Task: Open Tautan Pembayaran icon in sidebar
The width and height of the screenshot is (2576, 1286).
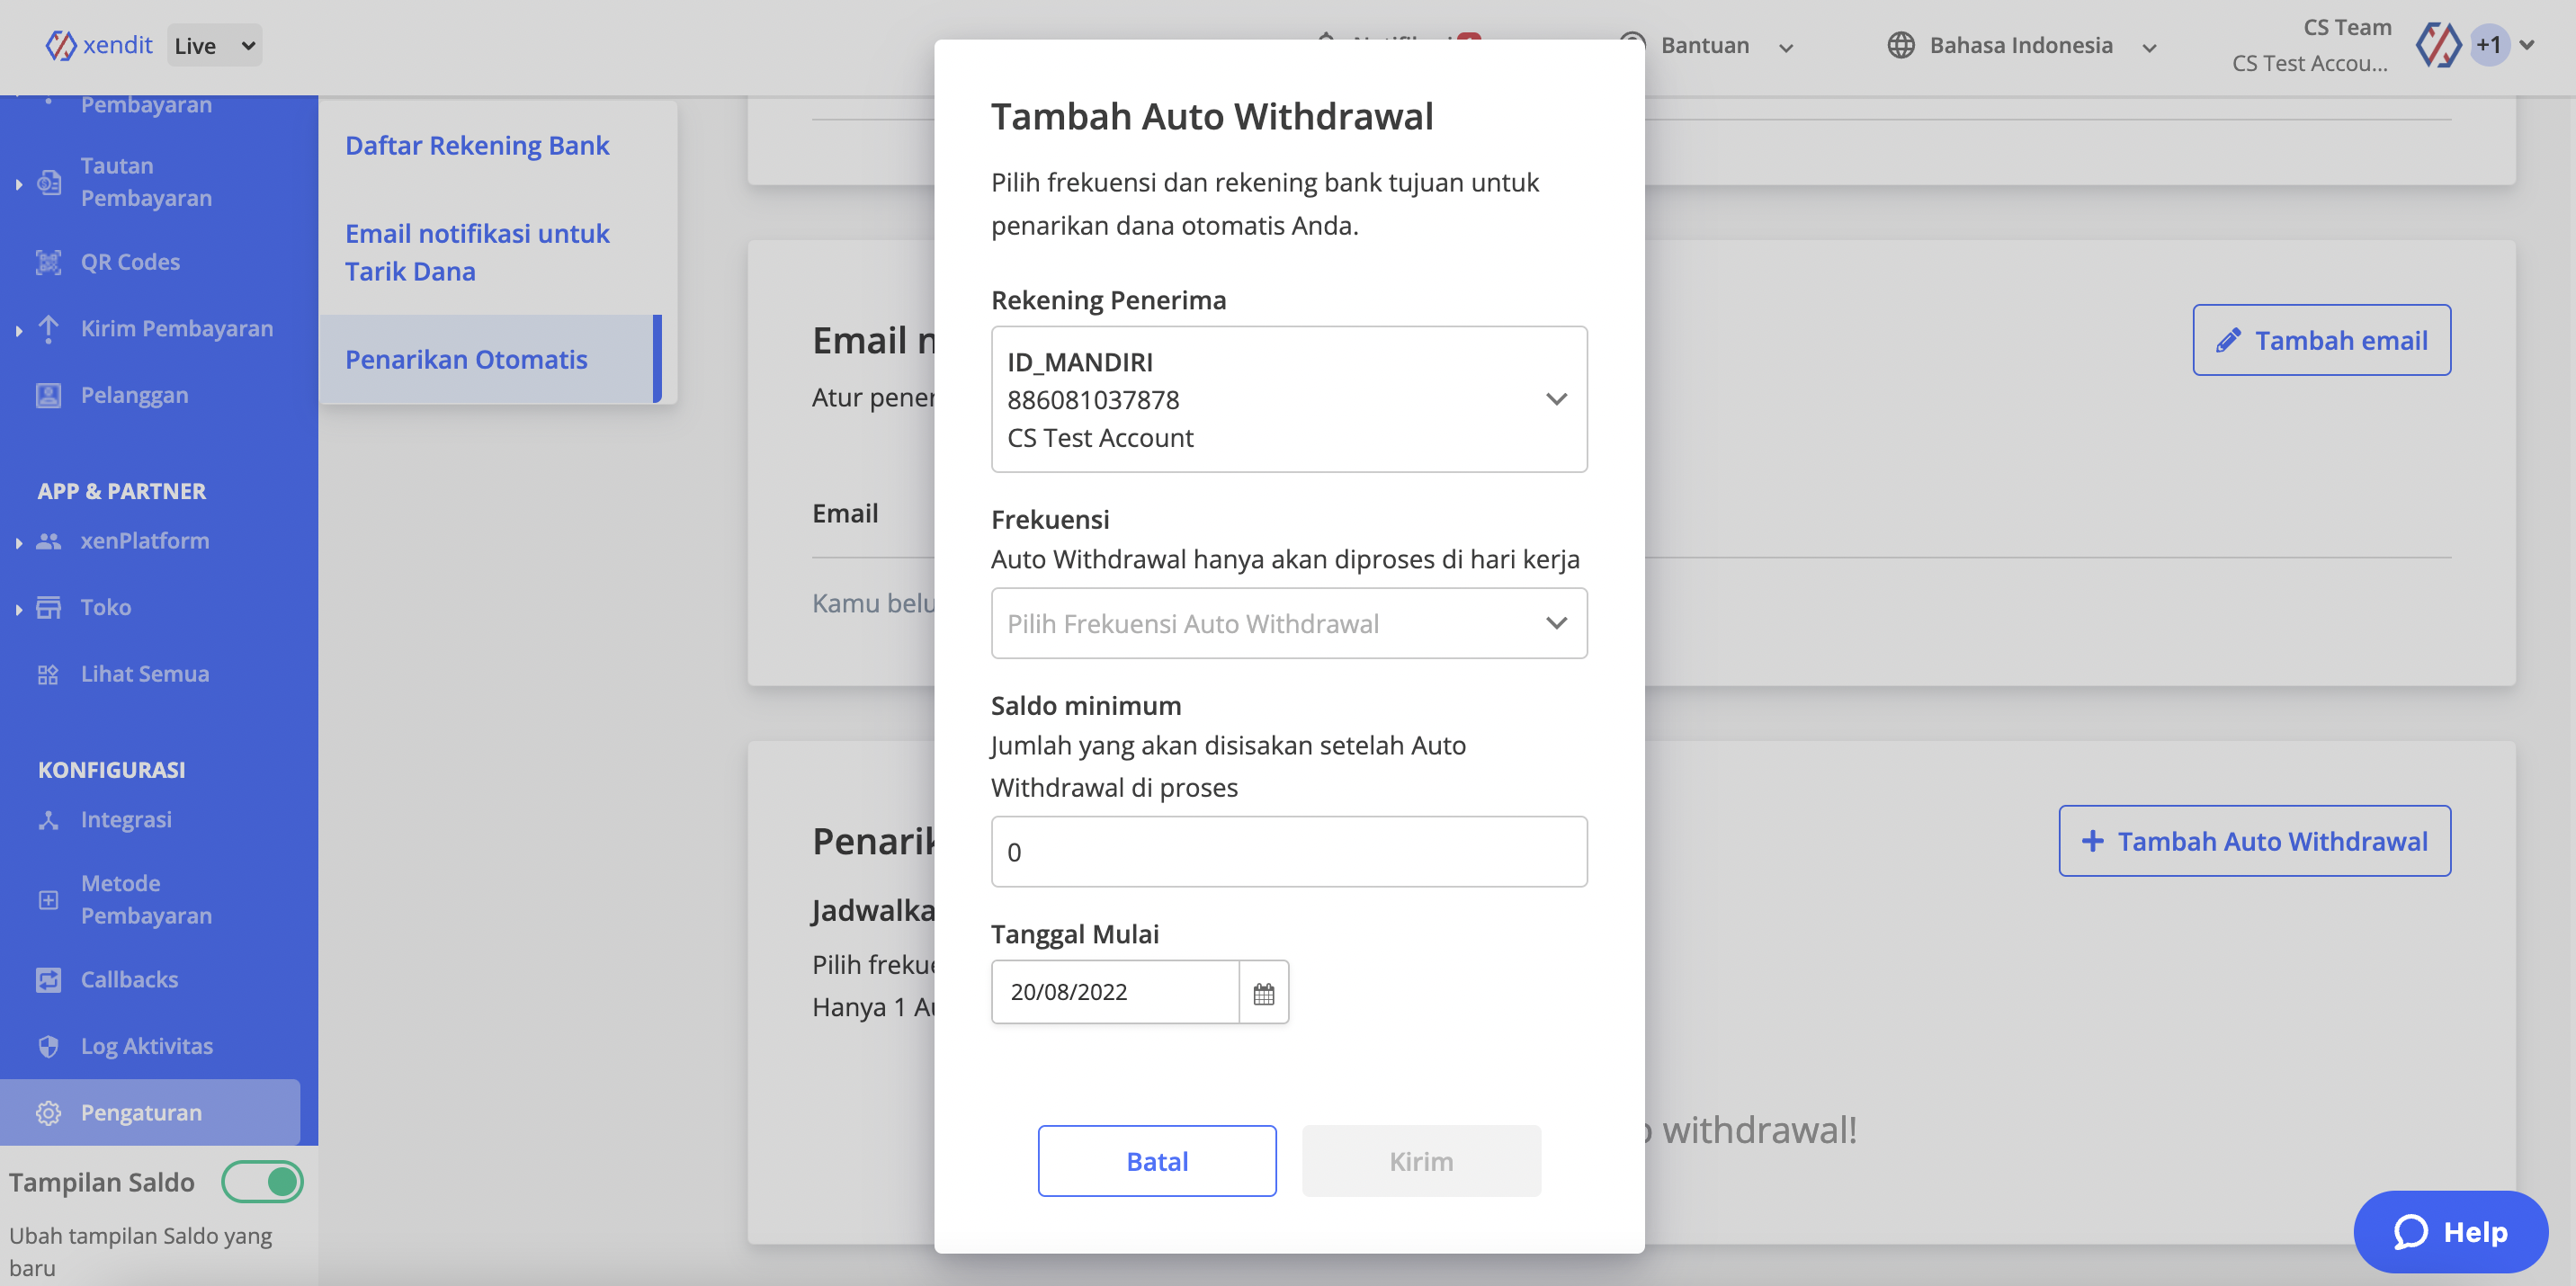Action: tap(49, 182)
